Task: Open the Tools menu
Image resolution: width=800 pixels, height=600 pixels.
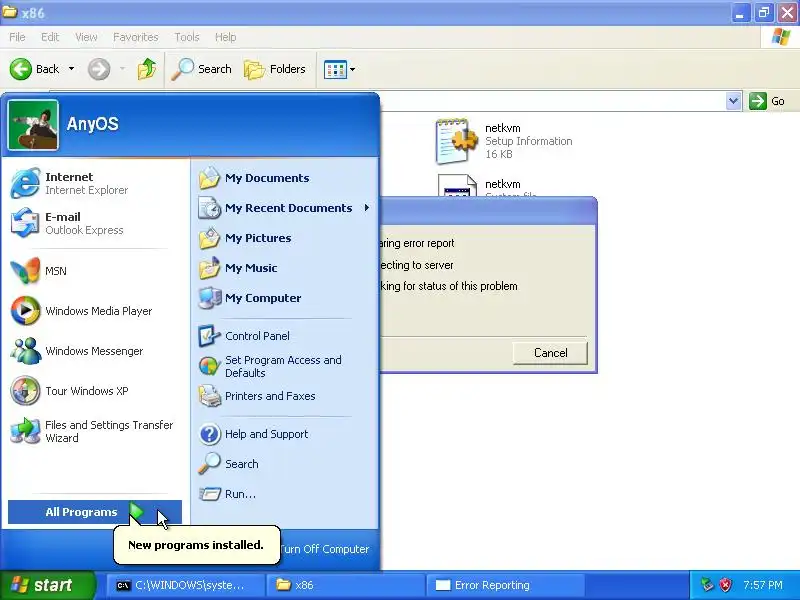Action: [187, 37]
